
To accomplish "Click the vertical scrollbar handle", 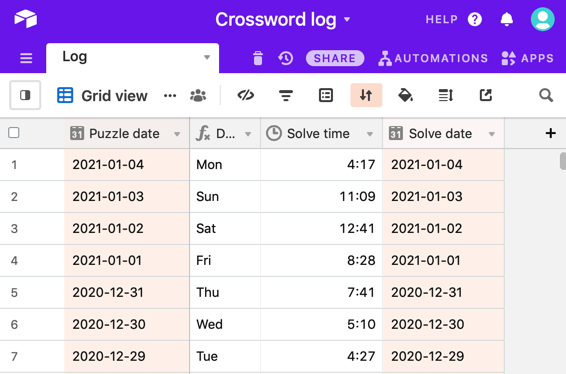I will coord(563,161).
